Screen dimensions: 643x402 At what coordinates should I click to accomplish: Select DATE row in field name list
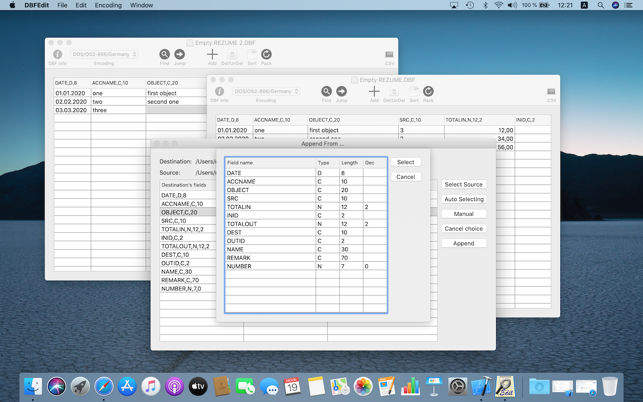pyautogui.click(x=306, y=173)
